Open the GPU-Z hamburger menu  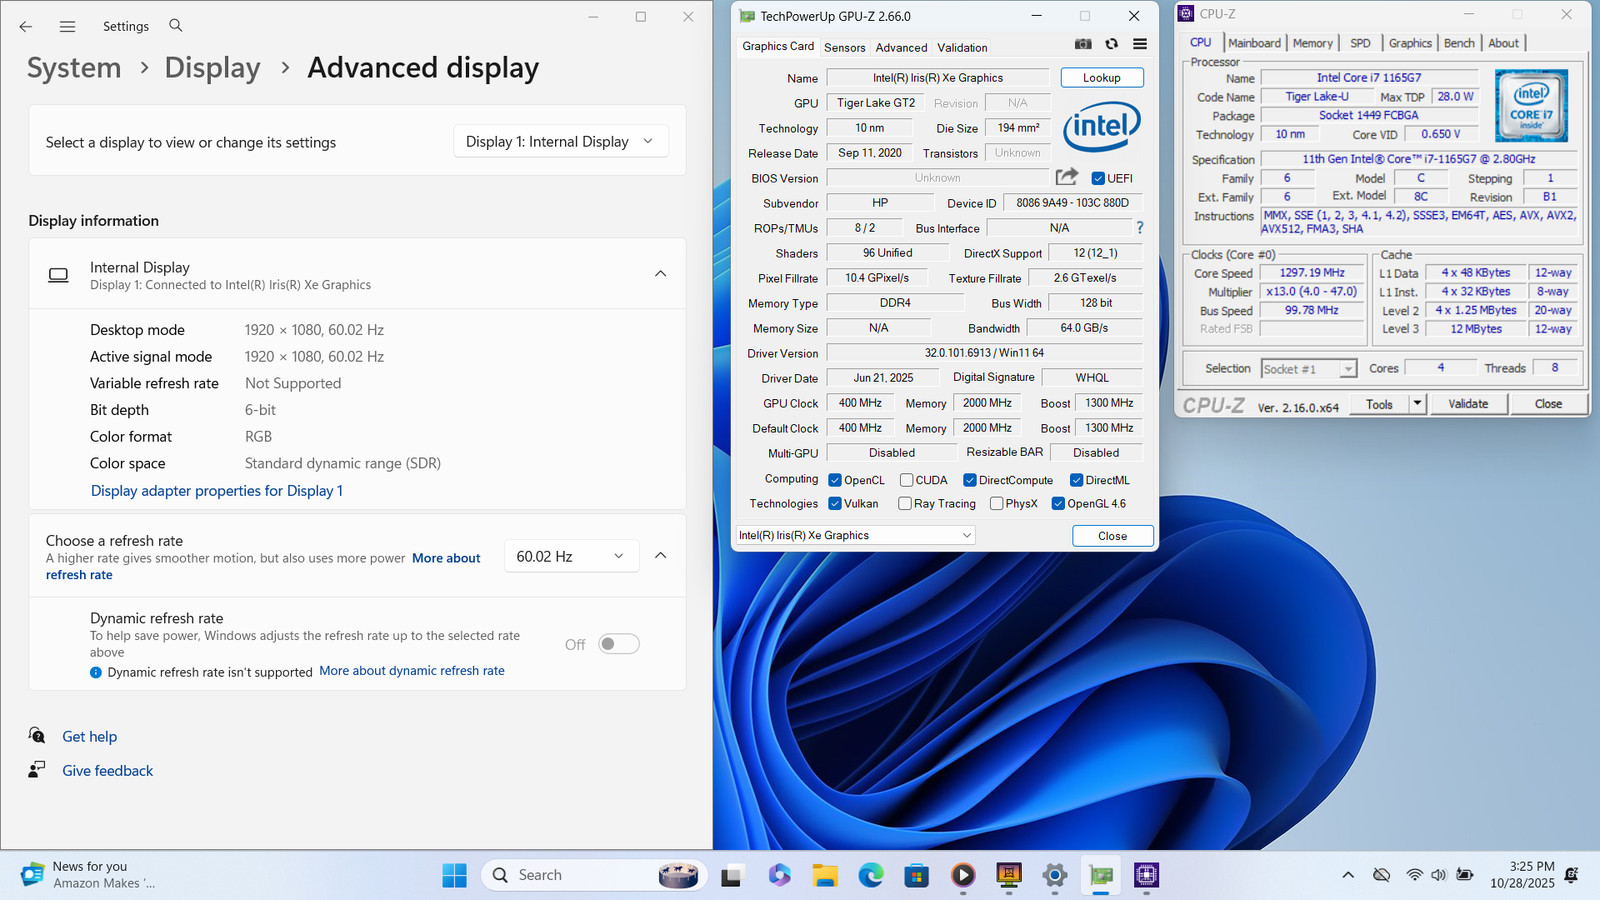tap(1139, 44)
